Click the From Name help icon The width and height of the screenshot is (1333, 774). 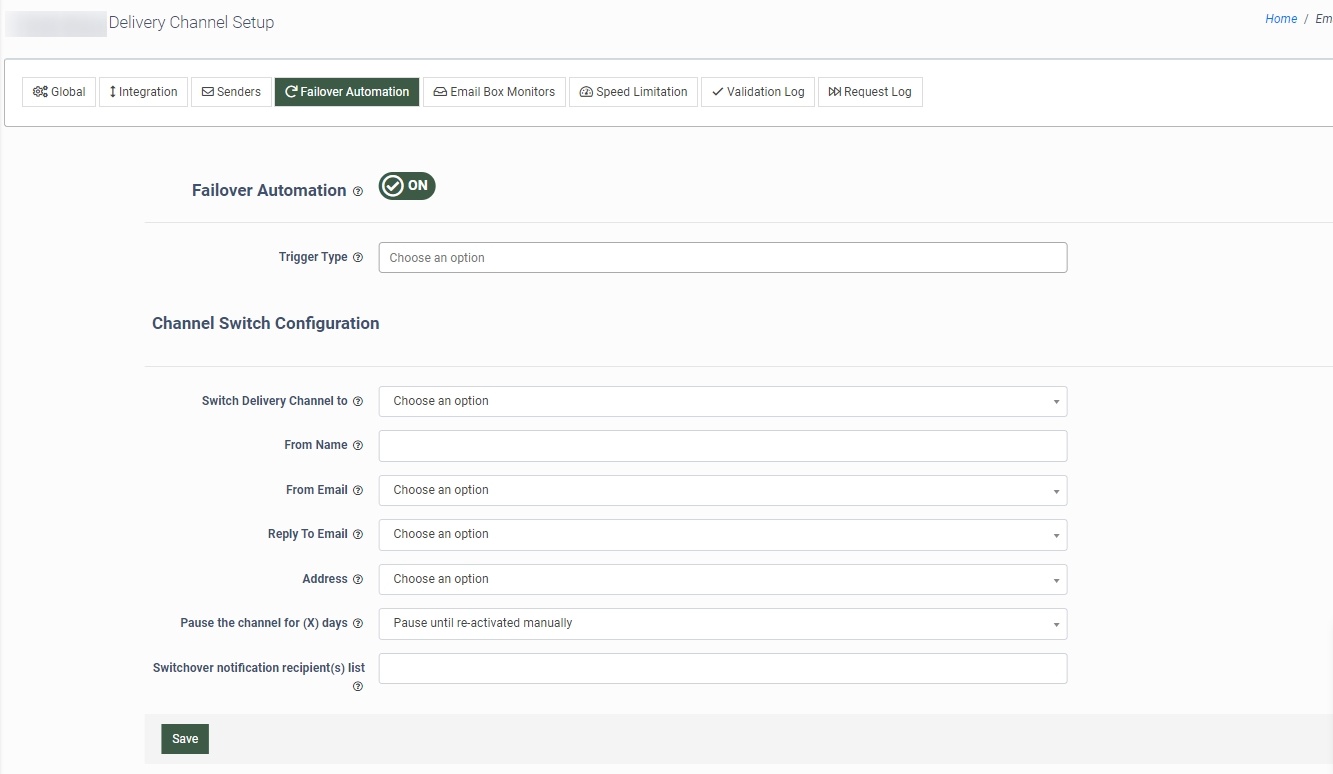358,446
